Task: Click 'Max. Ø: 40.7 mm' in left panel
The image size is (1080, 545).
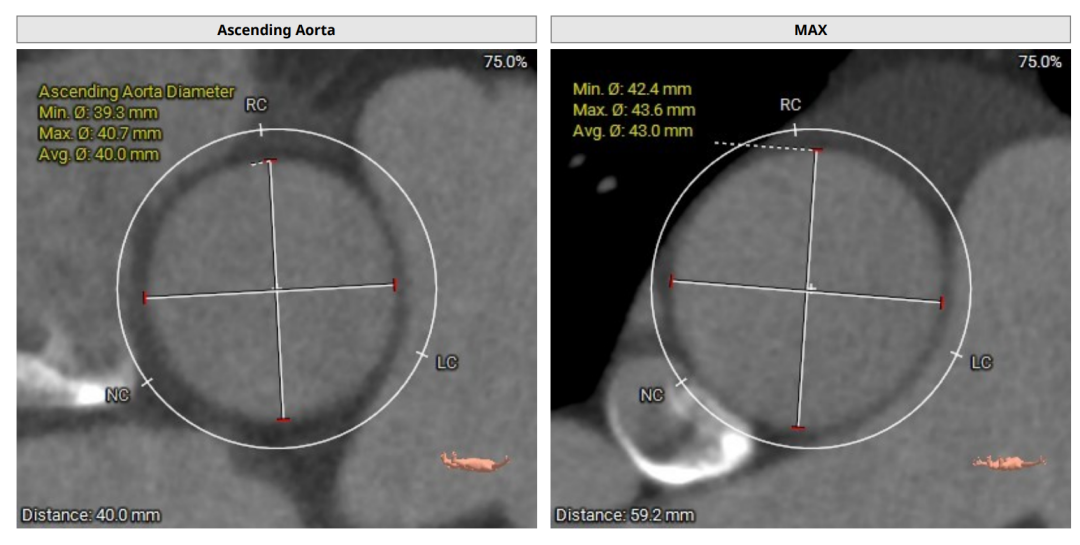Action: pos(100,133)
